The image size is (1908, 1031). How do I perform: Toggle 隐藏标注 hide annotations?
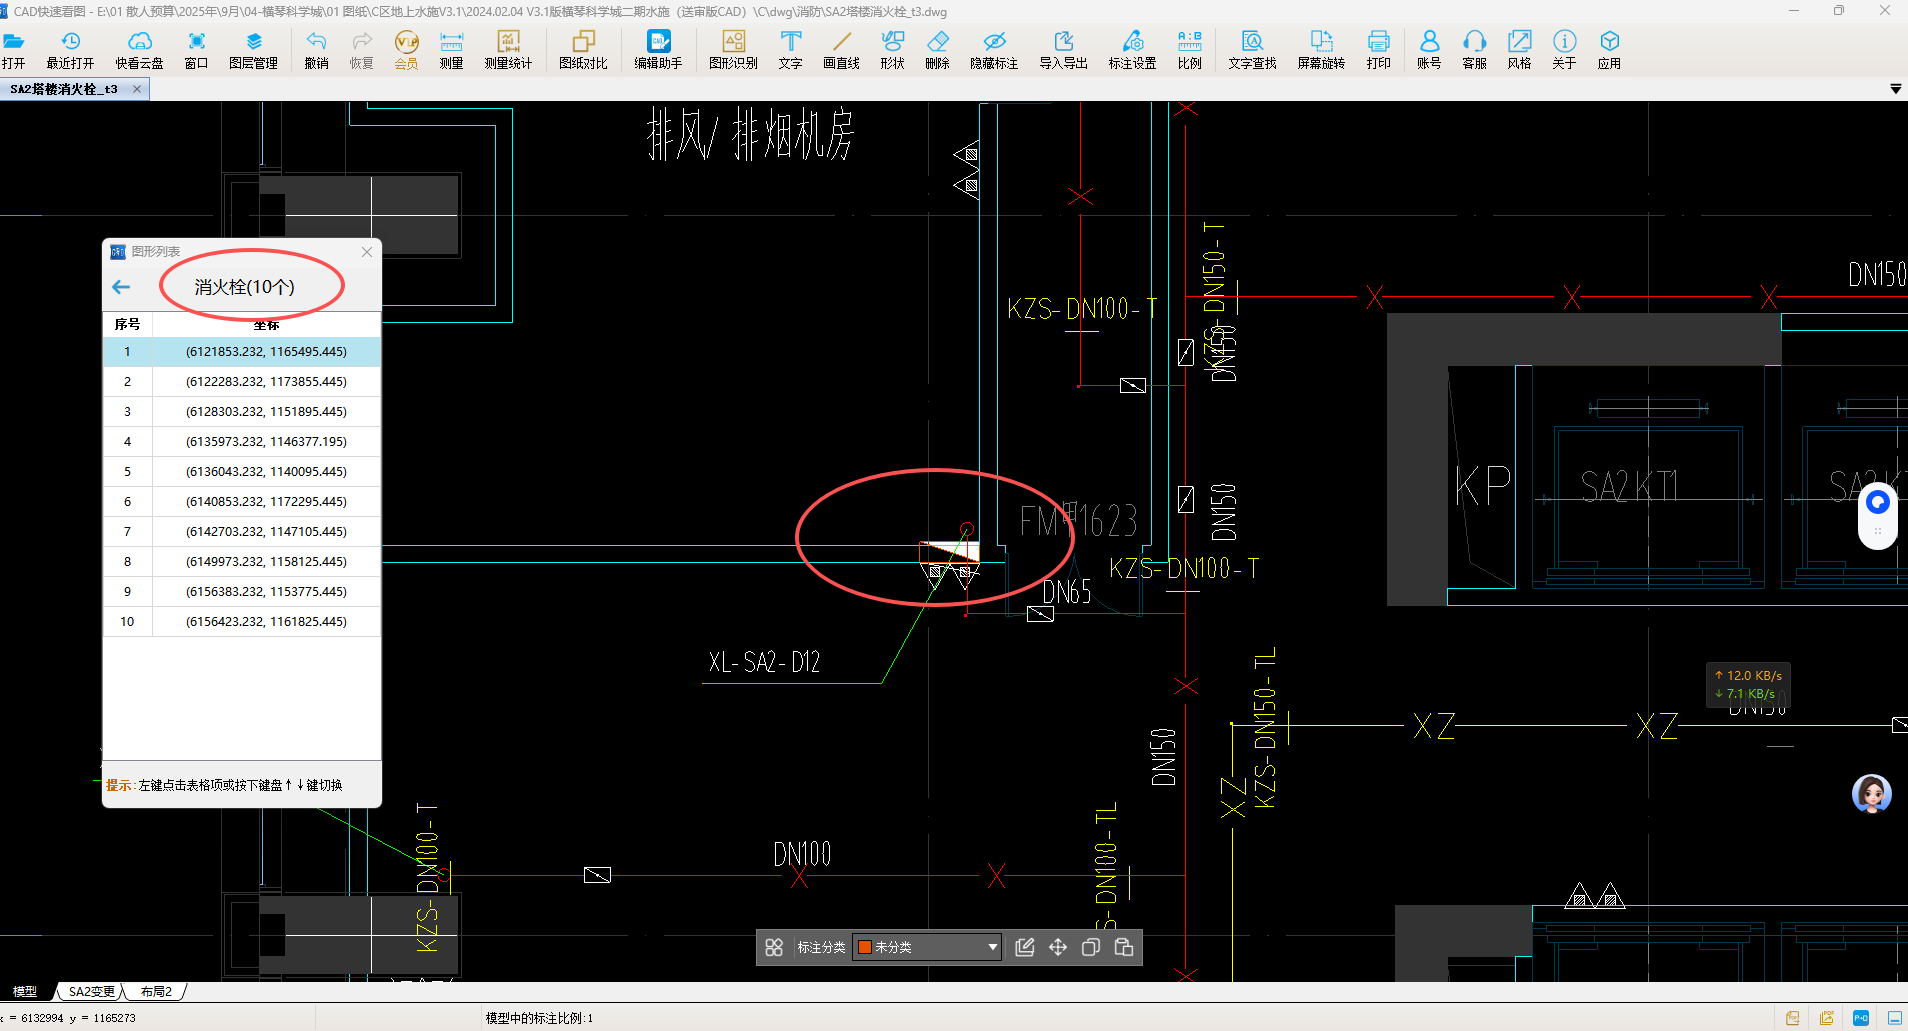pos(994,50)
